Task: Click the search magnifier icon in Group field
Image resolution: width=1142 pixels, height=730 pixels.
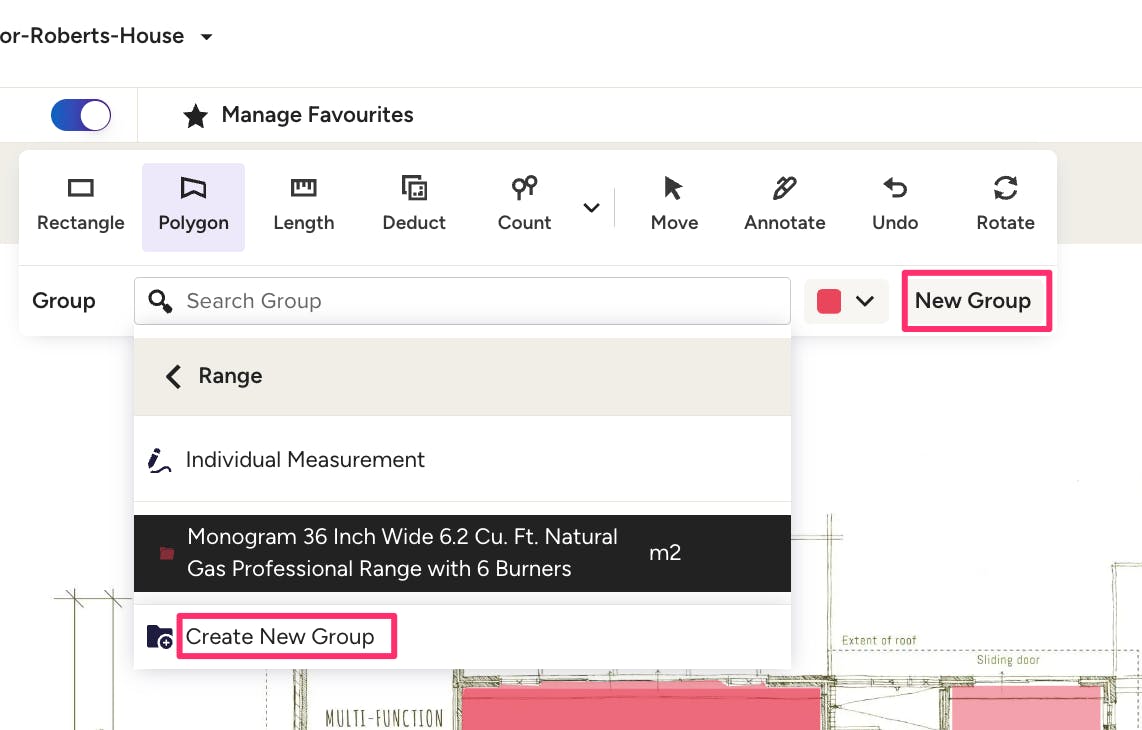Action: pyautogui.click(x=160, y=301)
